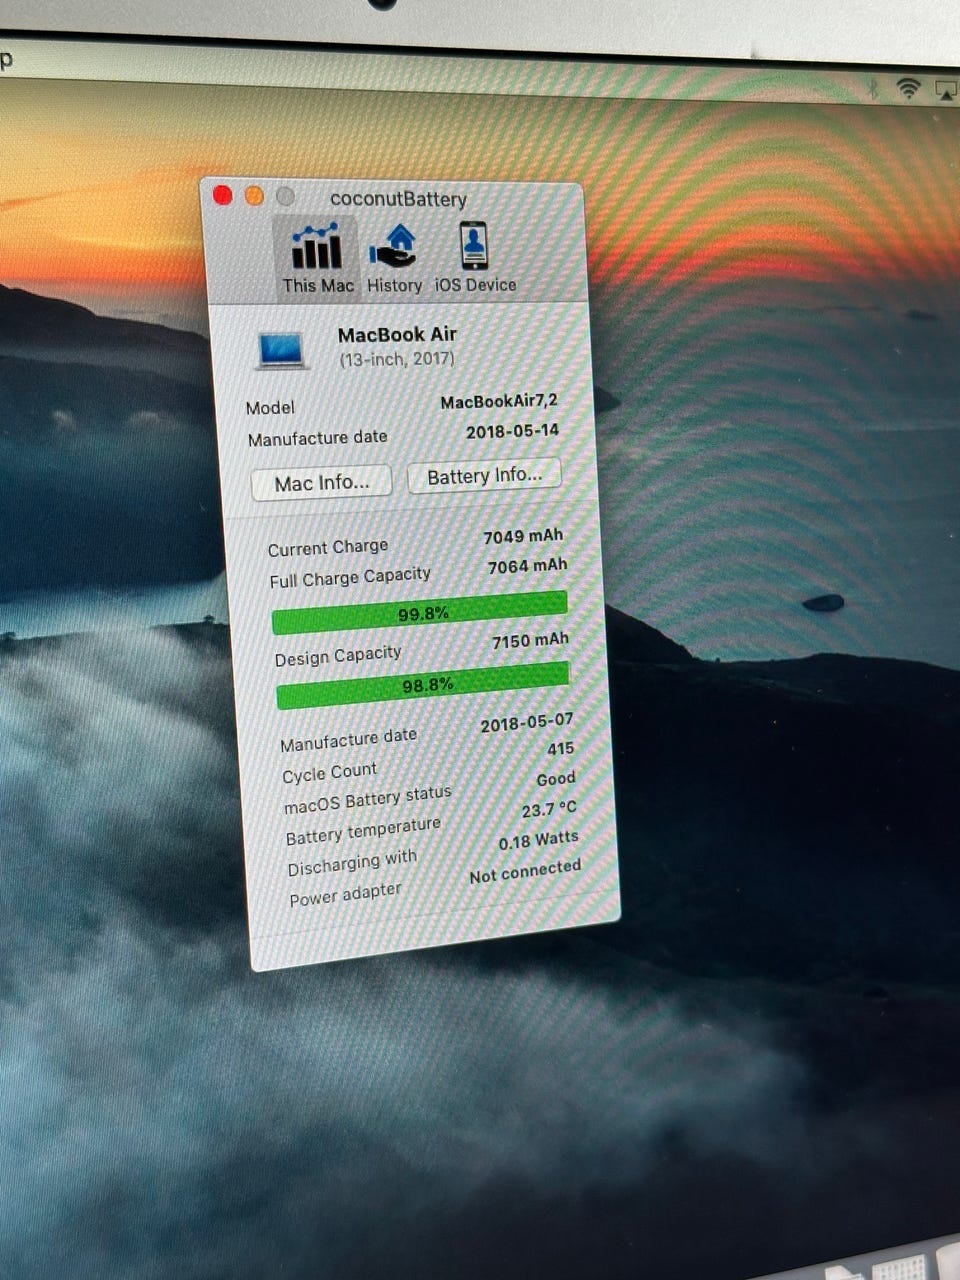
Task: Click the Mac Info... button
Action: (x=321, y=483)
